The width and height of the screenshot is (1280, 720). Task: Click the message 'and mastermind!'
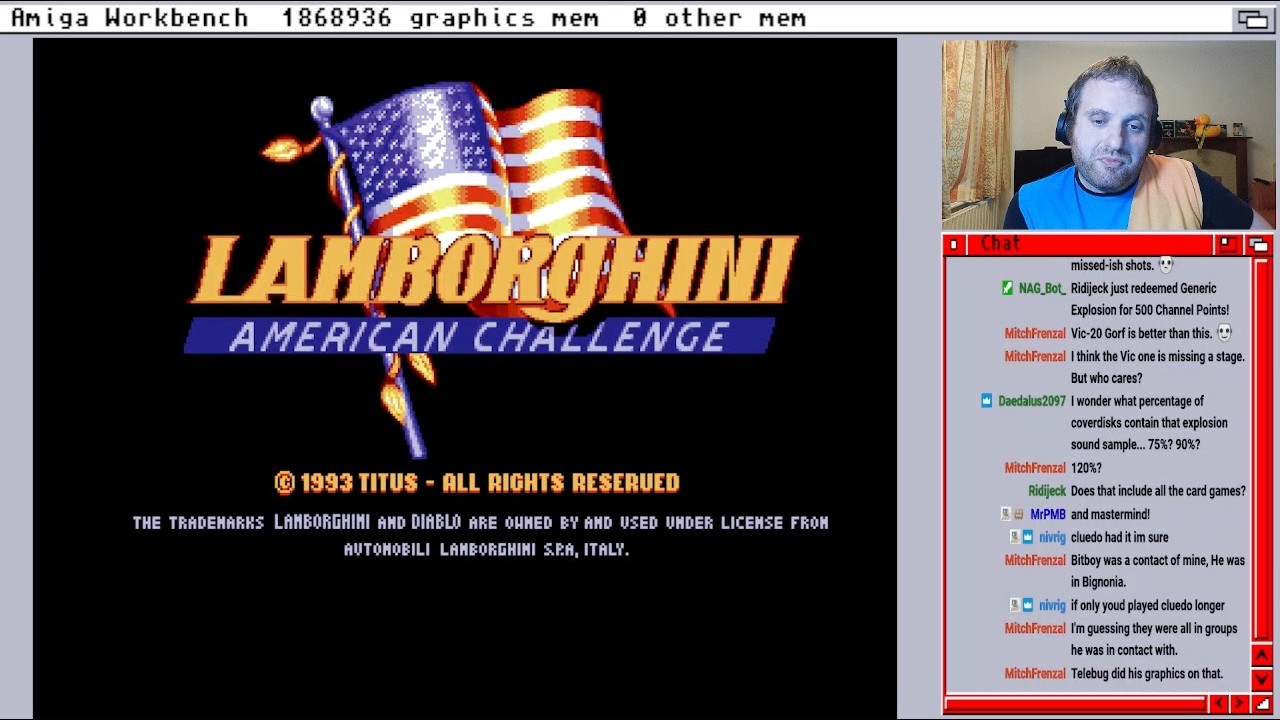pos(1110,514)
